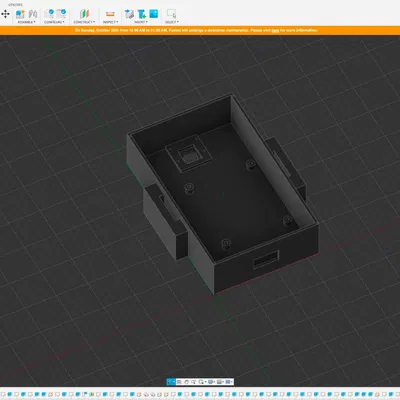Open the Display Settings dropdown

211,382
